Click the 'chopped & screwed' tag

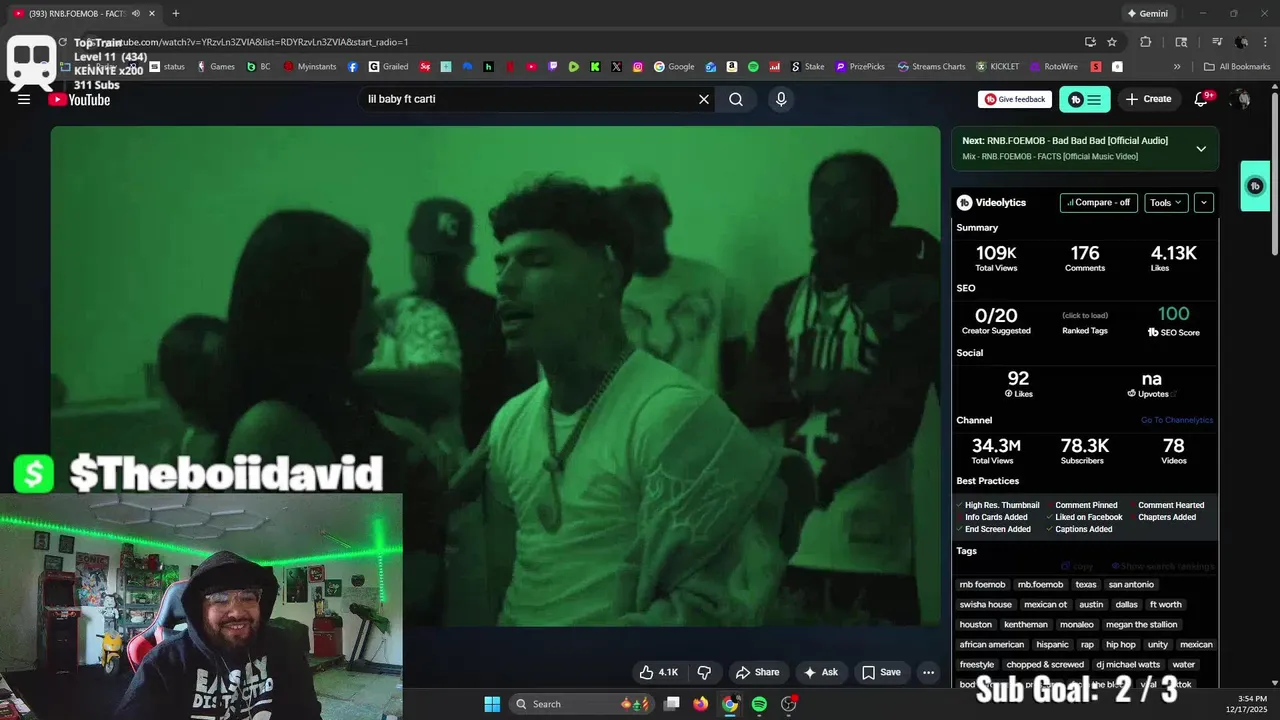tap(1046, 664)
